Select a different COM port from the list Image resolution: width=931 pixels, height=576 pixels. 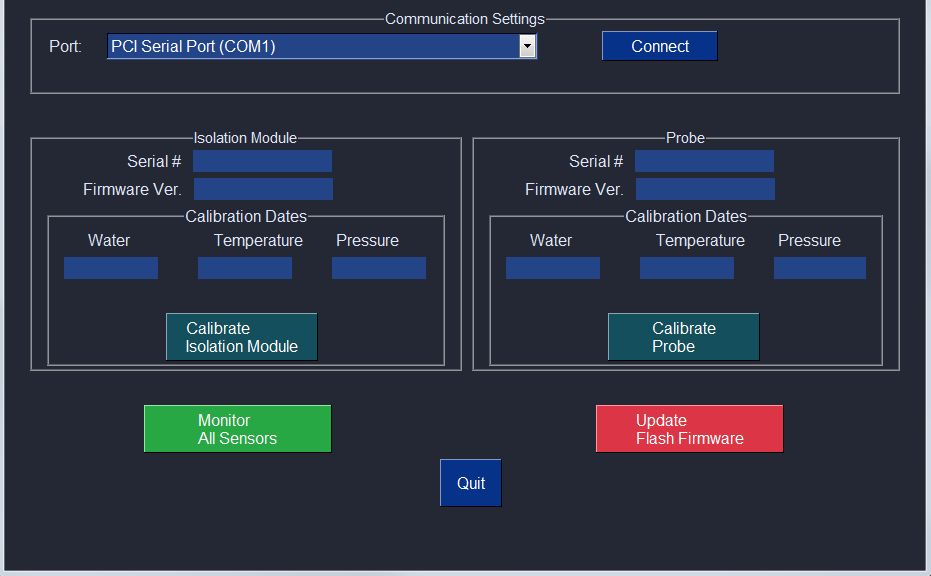528,46
